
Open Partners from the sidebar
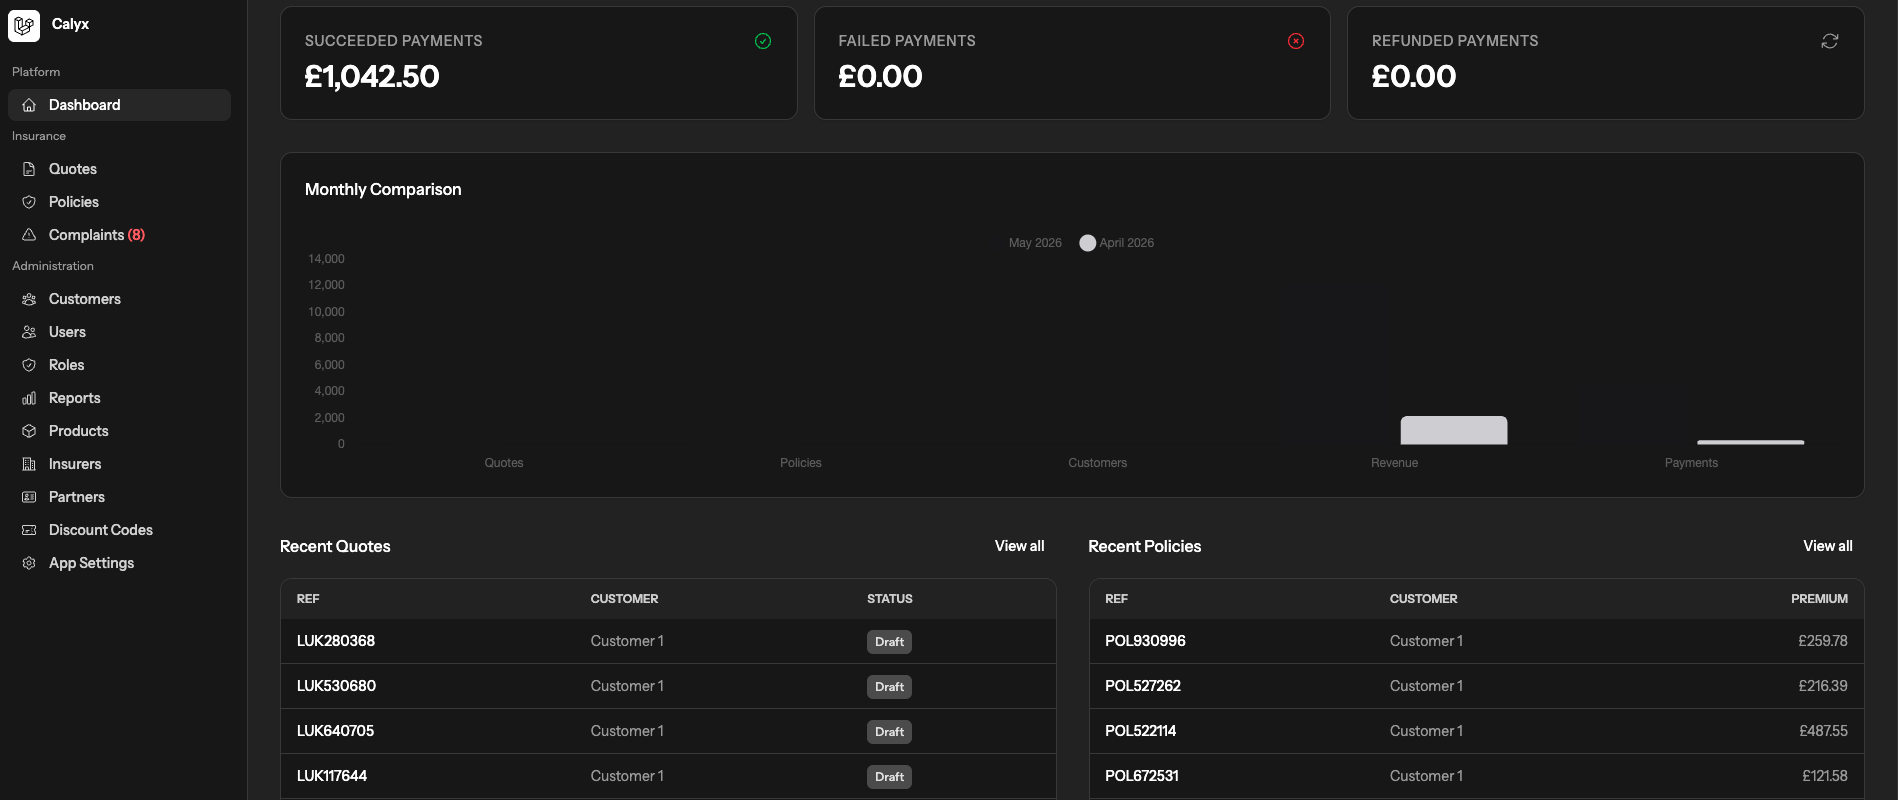(119, 497)
